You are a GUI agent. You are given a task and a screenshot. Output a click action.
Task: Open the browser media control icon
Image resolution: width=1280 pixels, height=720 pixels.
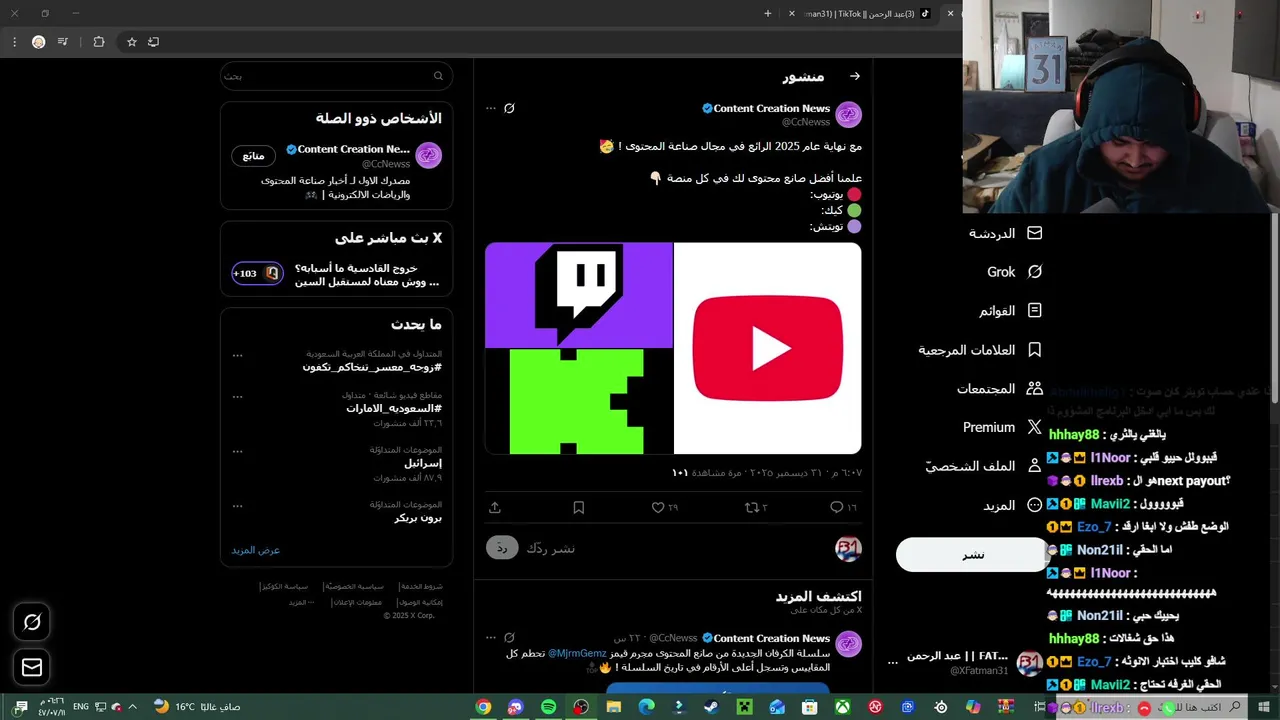tap(62, 42)
